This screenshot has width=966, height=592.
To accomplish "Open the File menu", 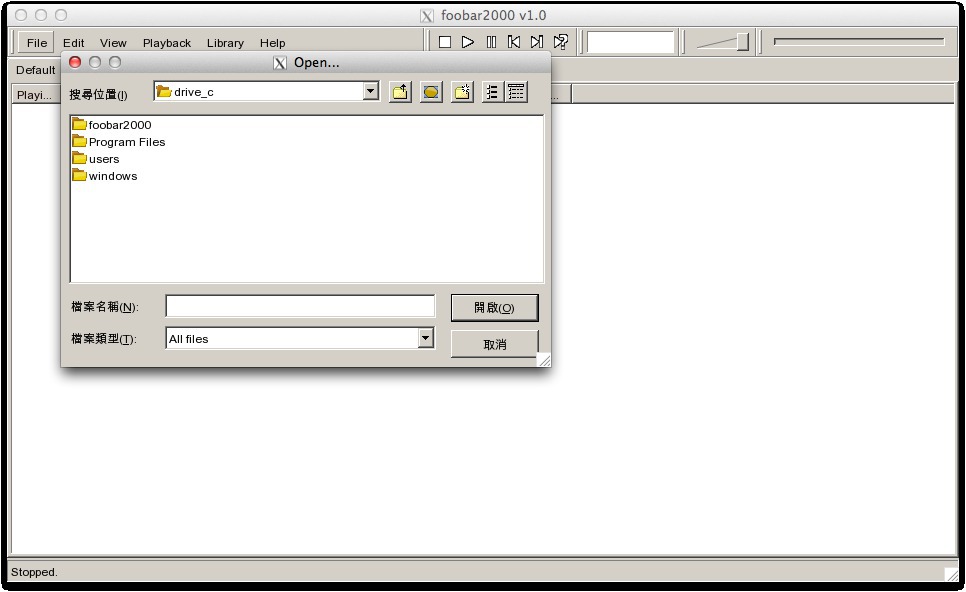I will tap(36, 43).
